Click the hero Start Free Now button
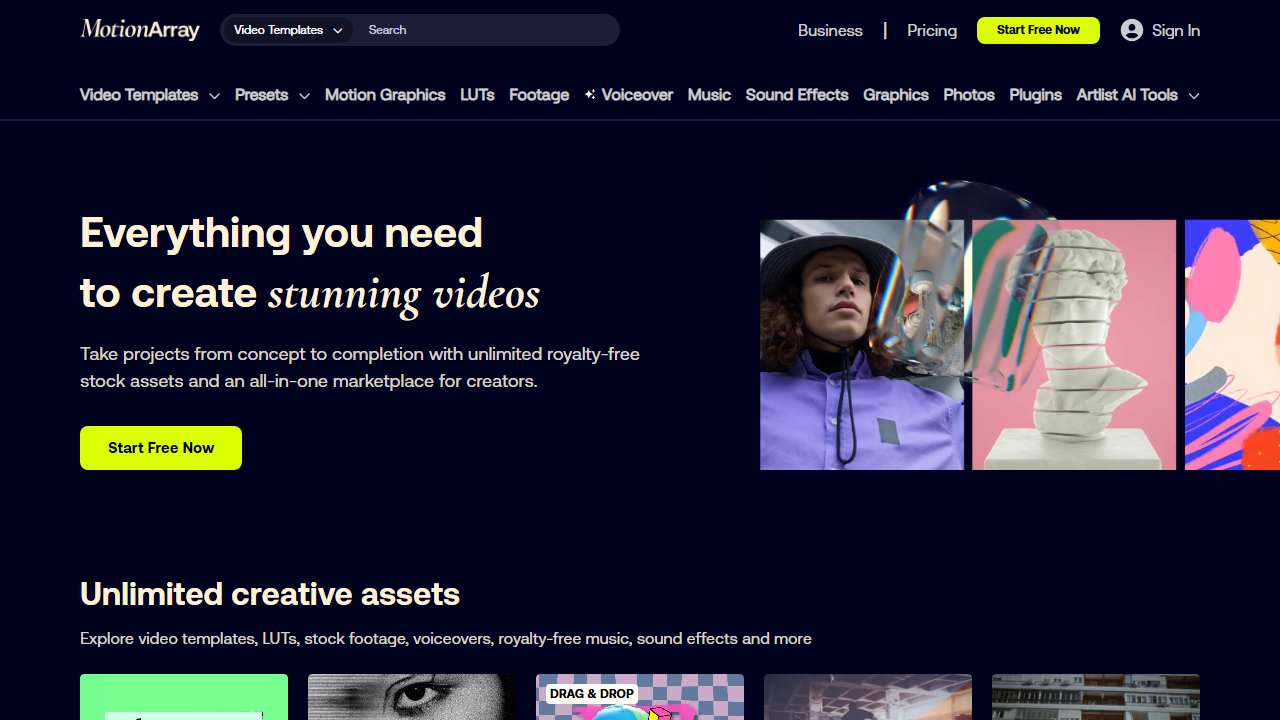Screen dimensions: 1280x720 click(161, 448)
